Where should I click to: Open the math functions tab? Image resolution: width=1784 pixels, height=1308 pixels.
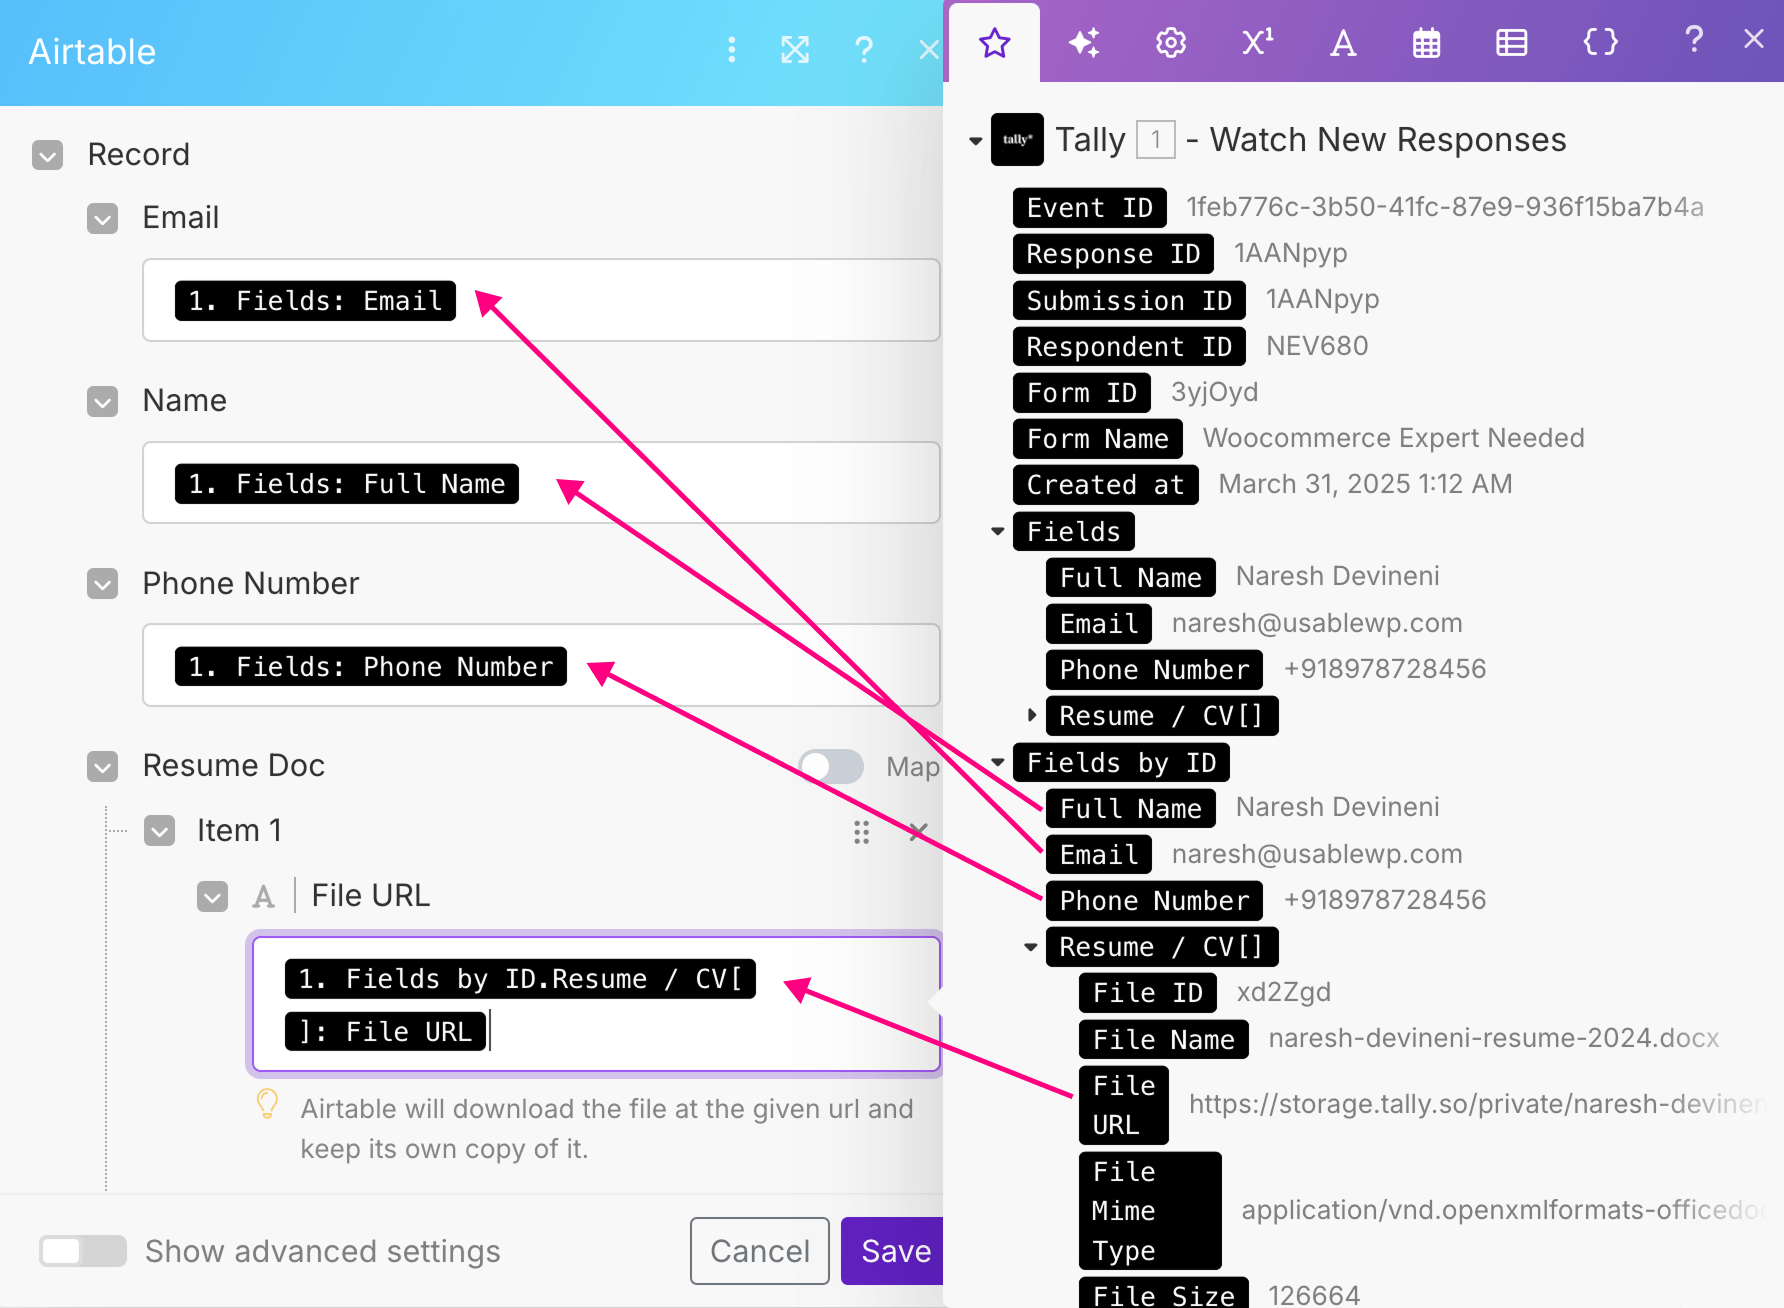coord(1257,43)
